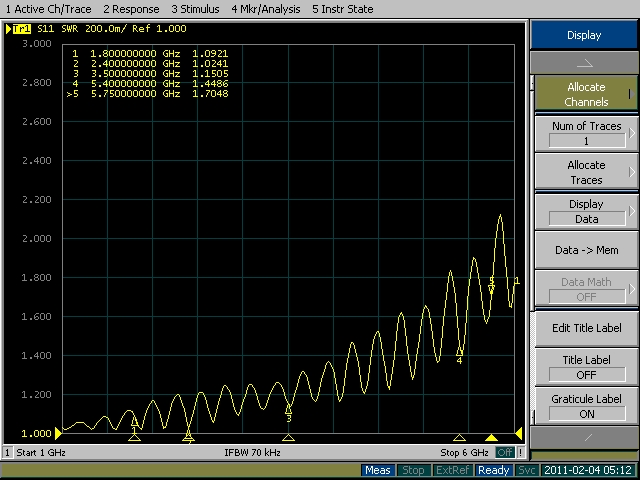Select marker 3 row at 3.5 GHz

pyautogui.click(x=149, y=73)
